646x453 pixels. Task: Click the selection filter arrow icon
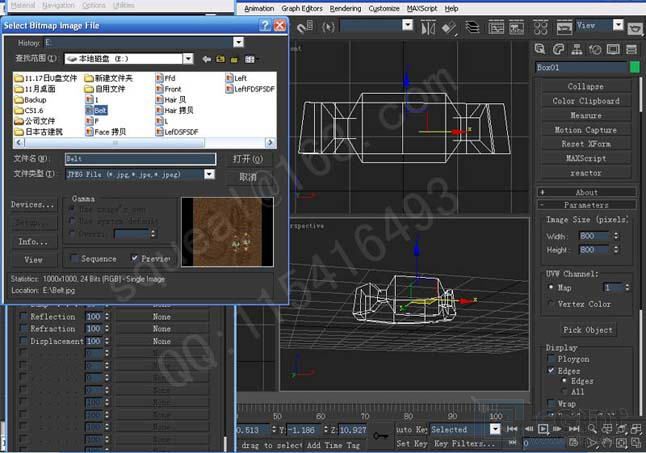click(328, 28)
